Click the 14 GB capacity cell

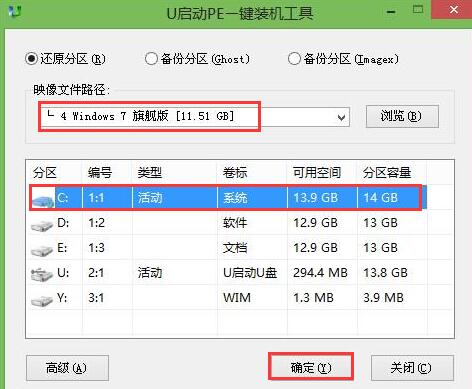[380, 198]
